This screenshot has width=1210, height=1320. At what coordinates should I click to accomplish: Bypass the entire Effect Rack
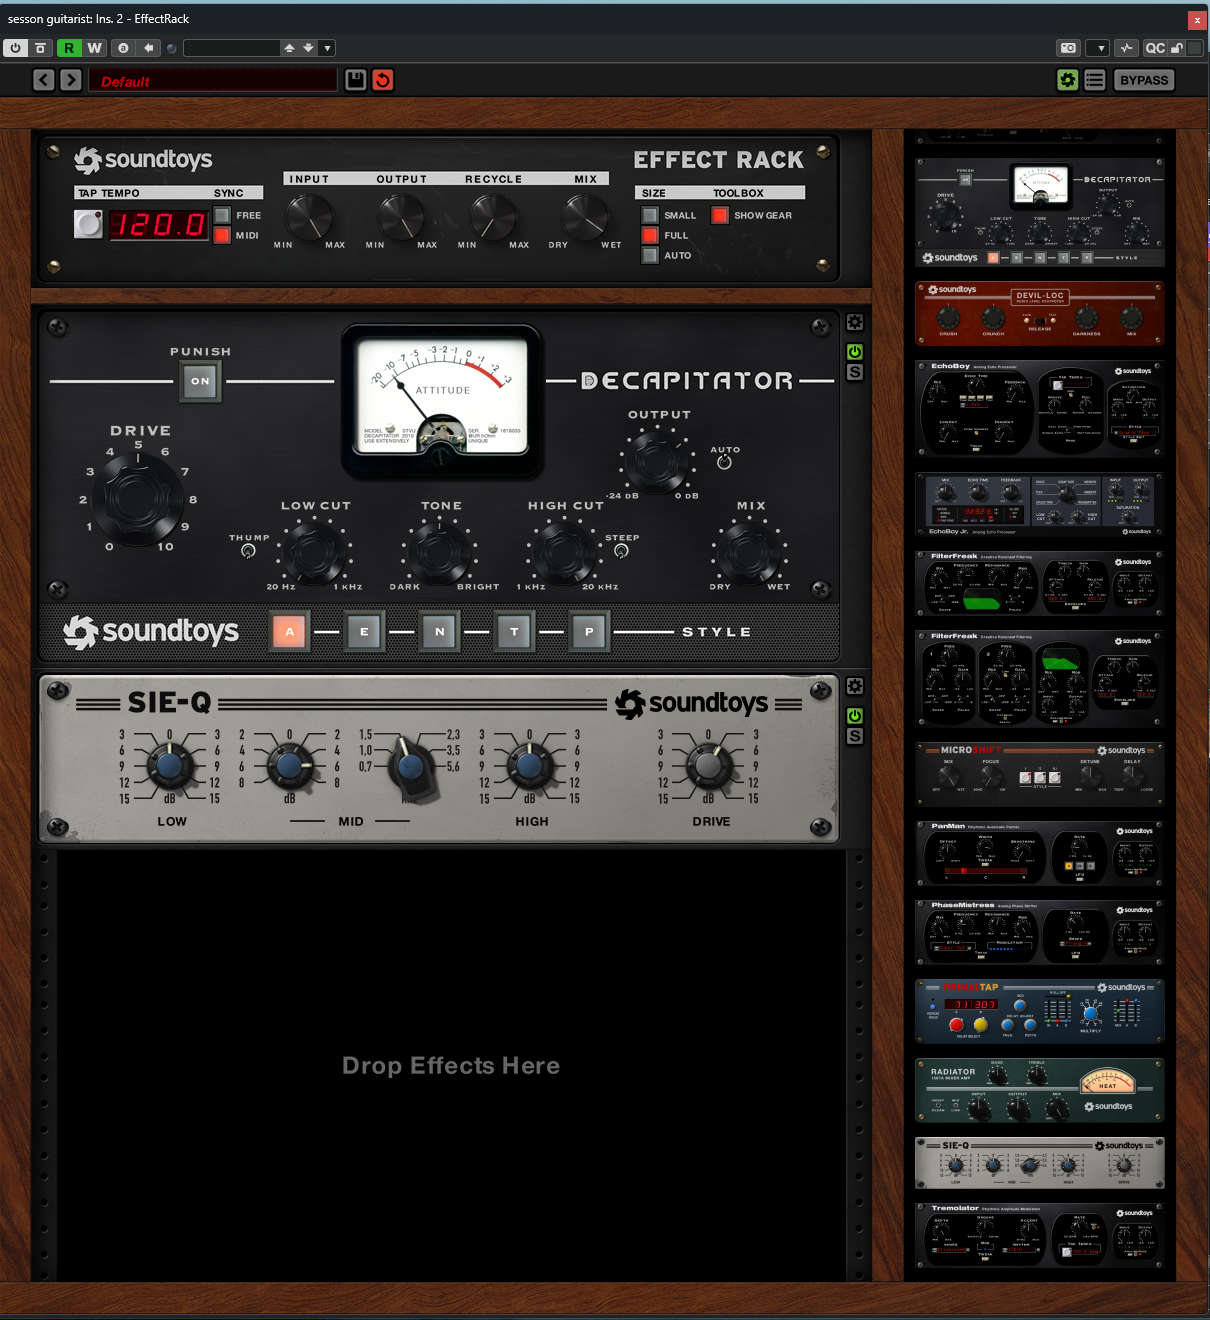pyautogui.click(x=1144, y=80)
